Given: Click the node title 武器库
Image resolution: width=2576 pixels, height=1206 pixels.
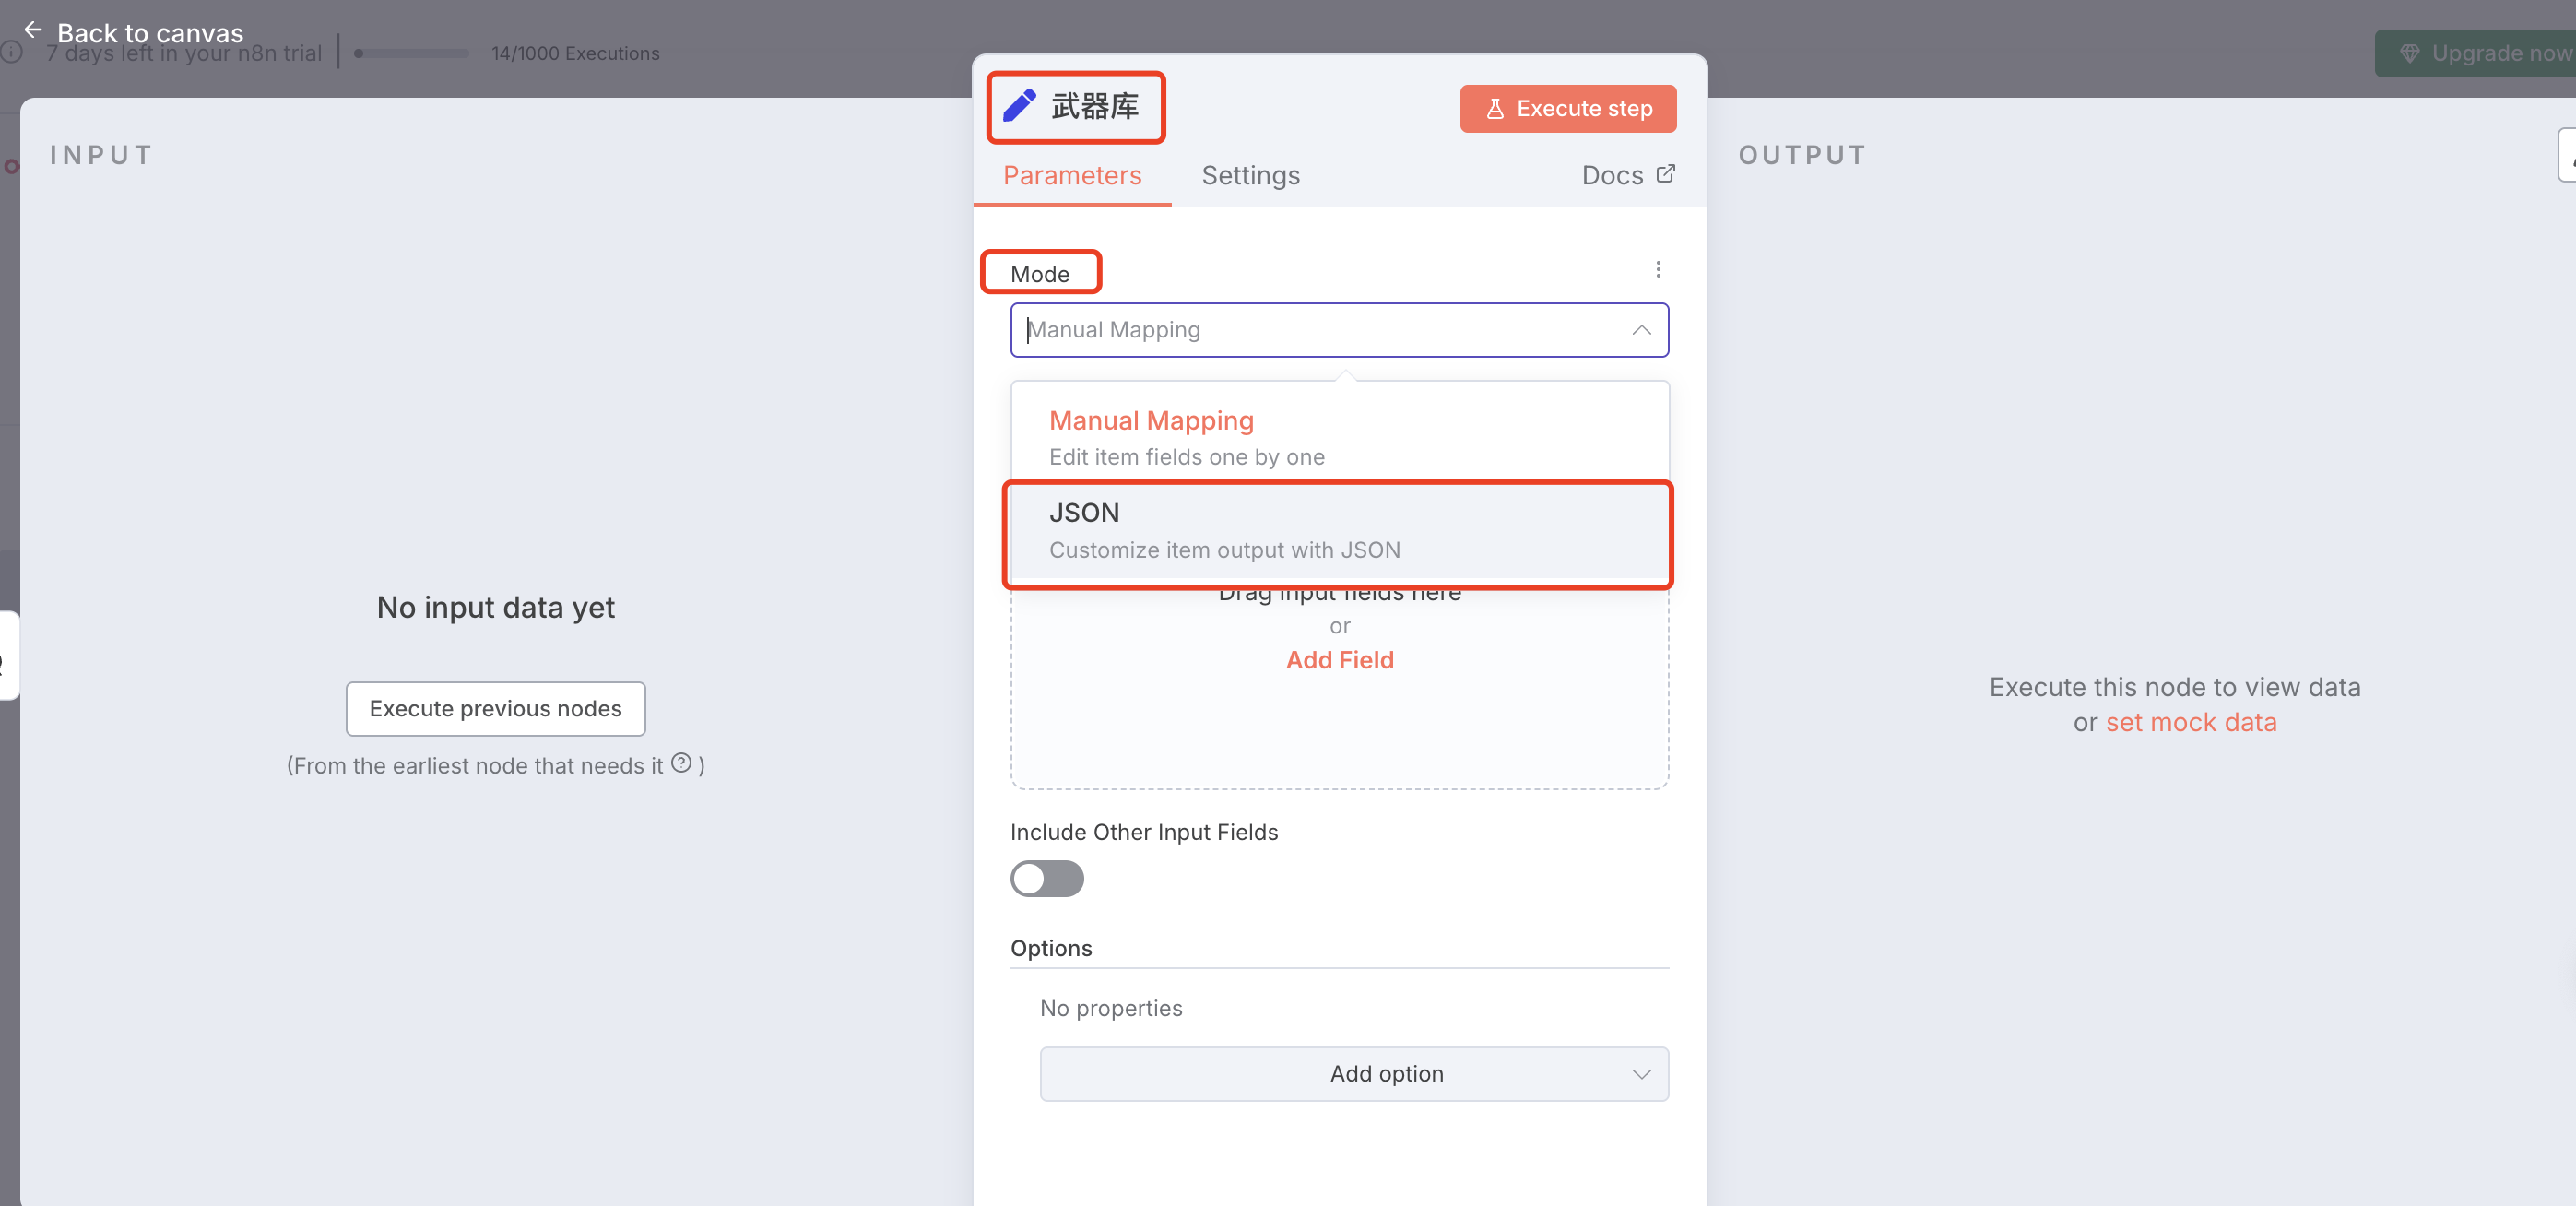Looking at the screenshot, I should 1095,106.
